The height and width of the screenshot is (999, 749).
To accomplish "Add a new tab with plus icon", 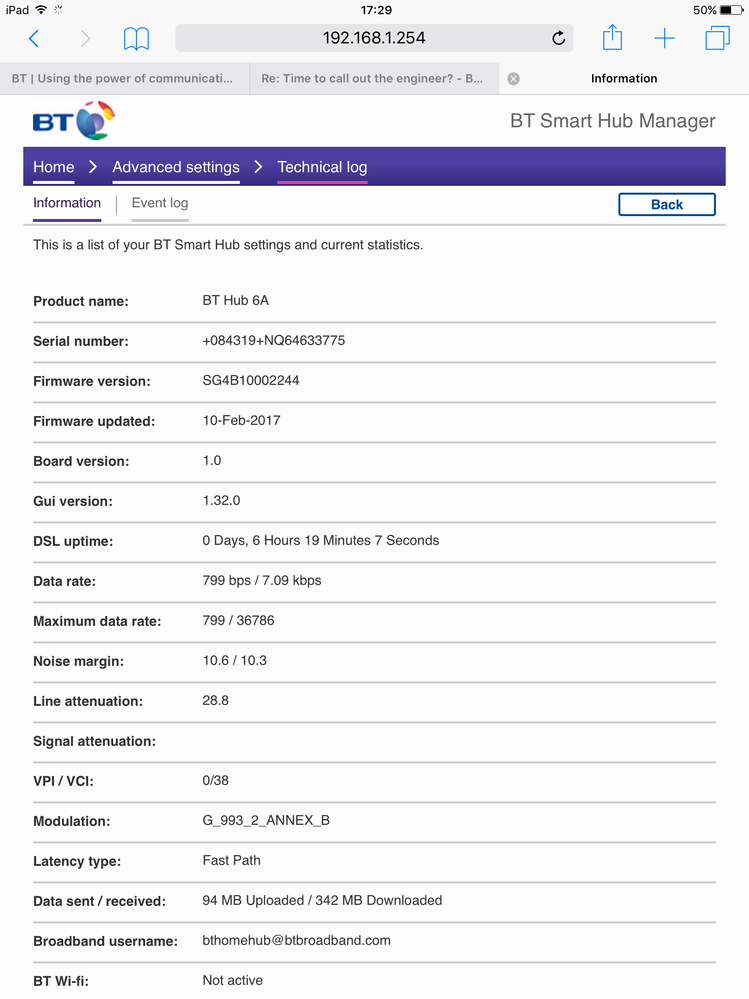I will pyautogui.click(x=664, y=38).
